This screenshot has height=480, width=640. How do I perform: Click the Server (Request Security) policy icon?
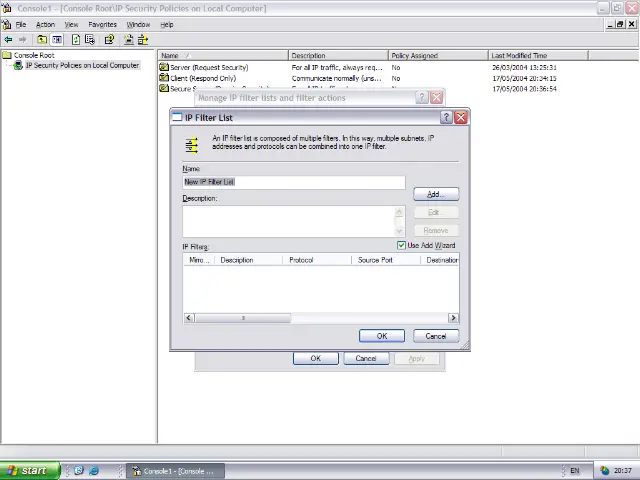pyautogui.click(x=164, y=67)
